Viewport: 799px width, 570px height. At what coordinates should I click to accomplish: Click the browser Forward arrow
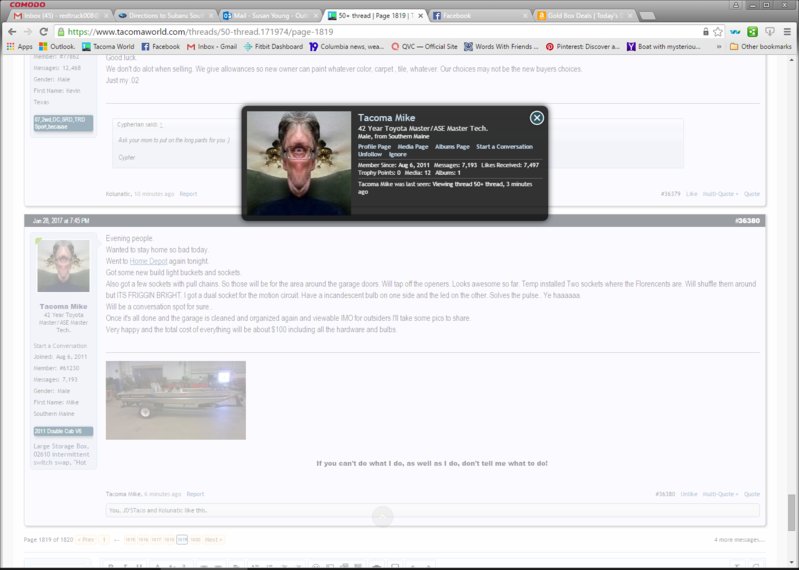(x=28, y=32)
